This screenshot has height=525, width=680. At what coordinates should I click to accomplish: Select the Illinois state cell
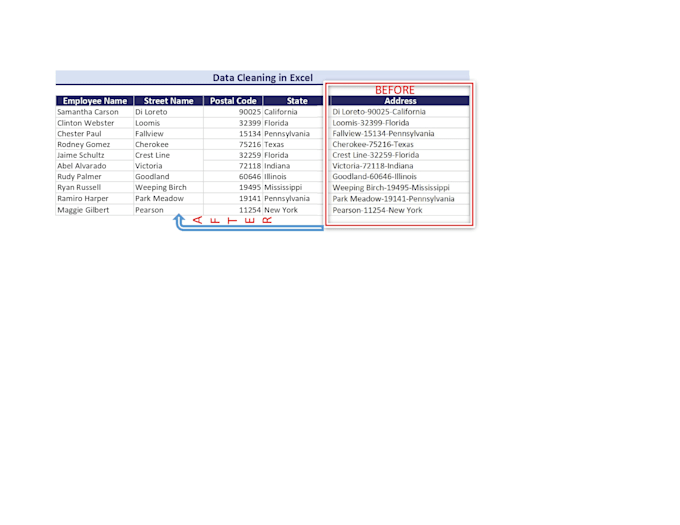(x=293, y=176)
